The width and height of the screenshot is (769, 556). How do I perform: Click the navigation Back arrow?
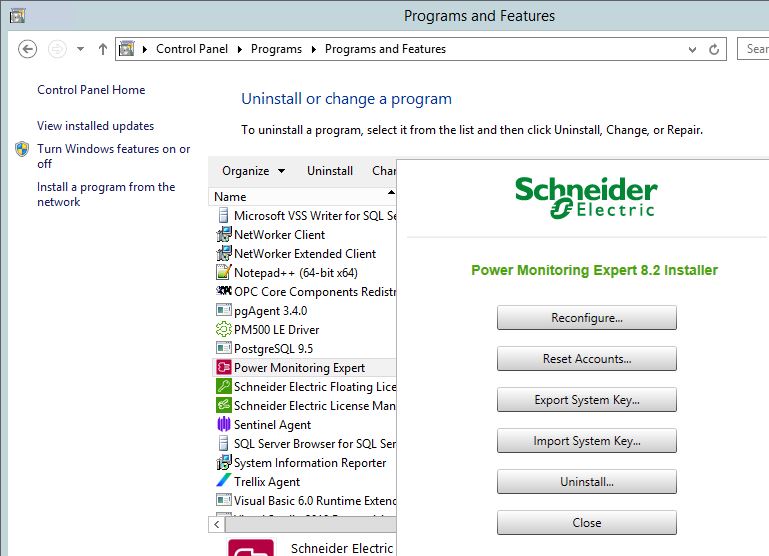tap(28, 49)
